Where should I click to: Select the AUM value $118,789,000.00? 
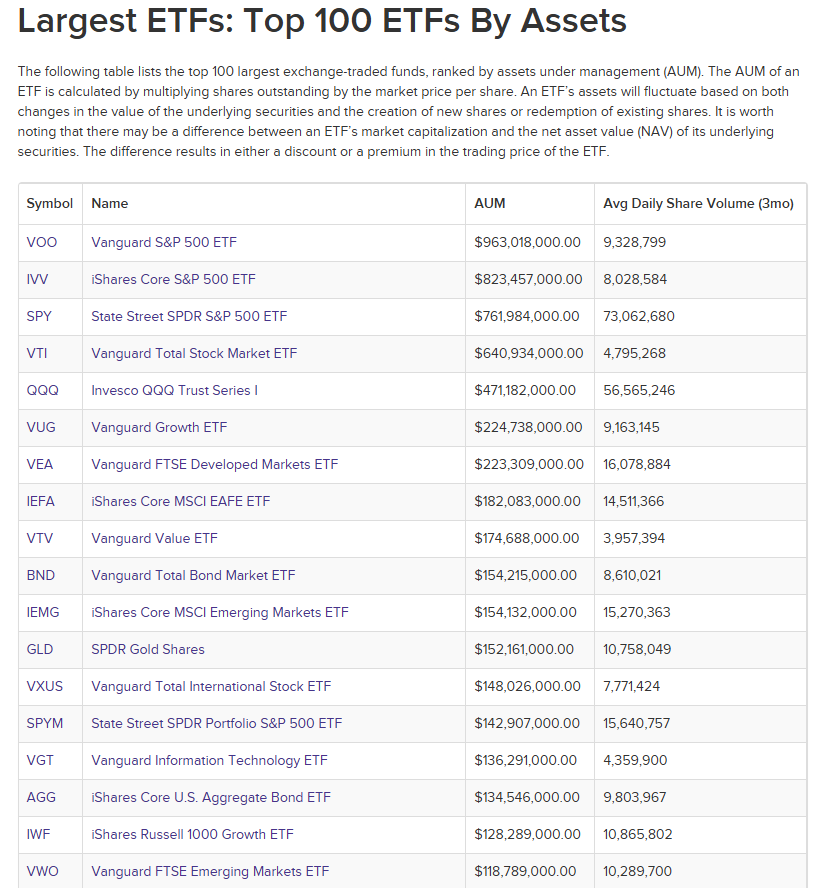[x=525, y=871]
